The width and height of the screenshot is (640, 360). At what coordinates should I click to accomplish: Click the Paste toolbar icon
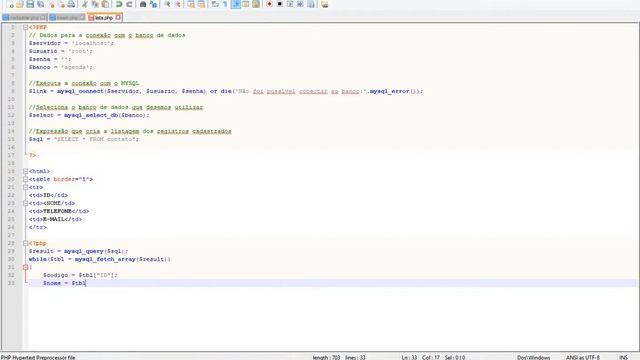(x=105, y=4)
